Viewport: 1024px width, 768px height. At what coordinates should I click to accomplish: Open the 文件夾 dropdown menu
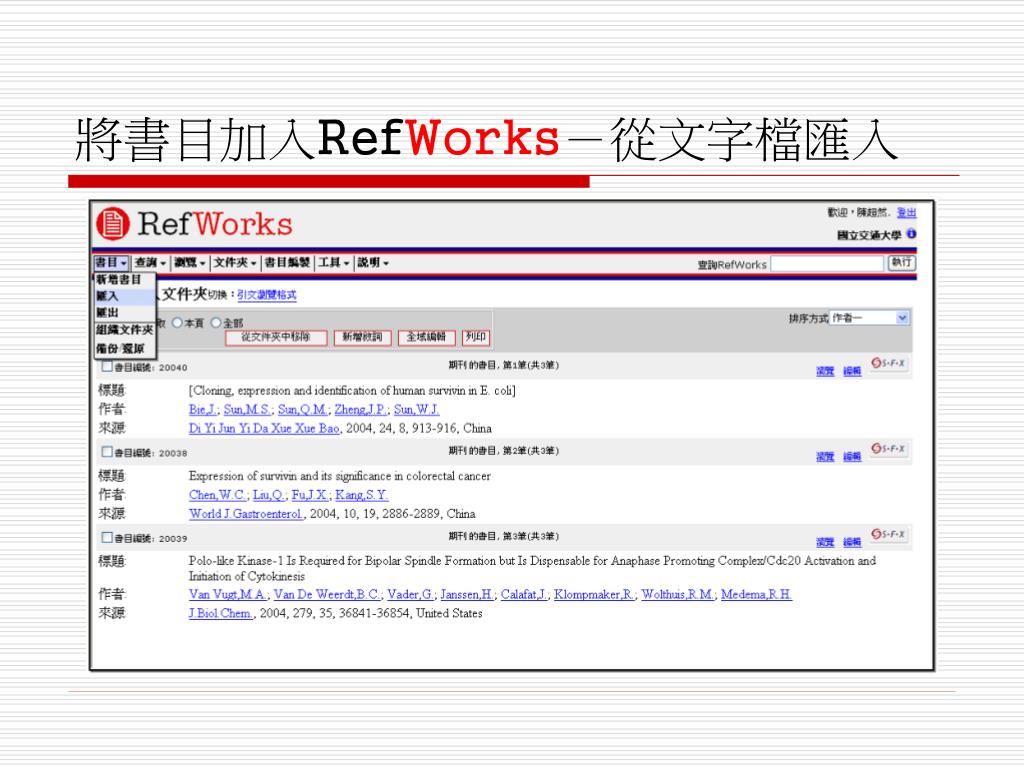point(235,263)
